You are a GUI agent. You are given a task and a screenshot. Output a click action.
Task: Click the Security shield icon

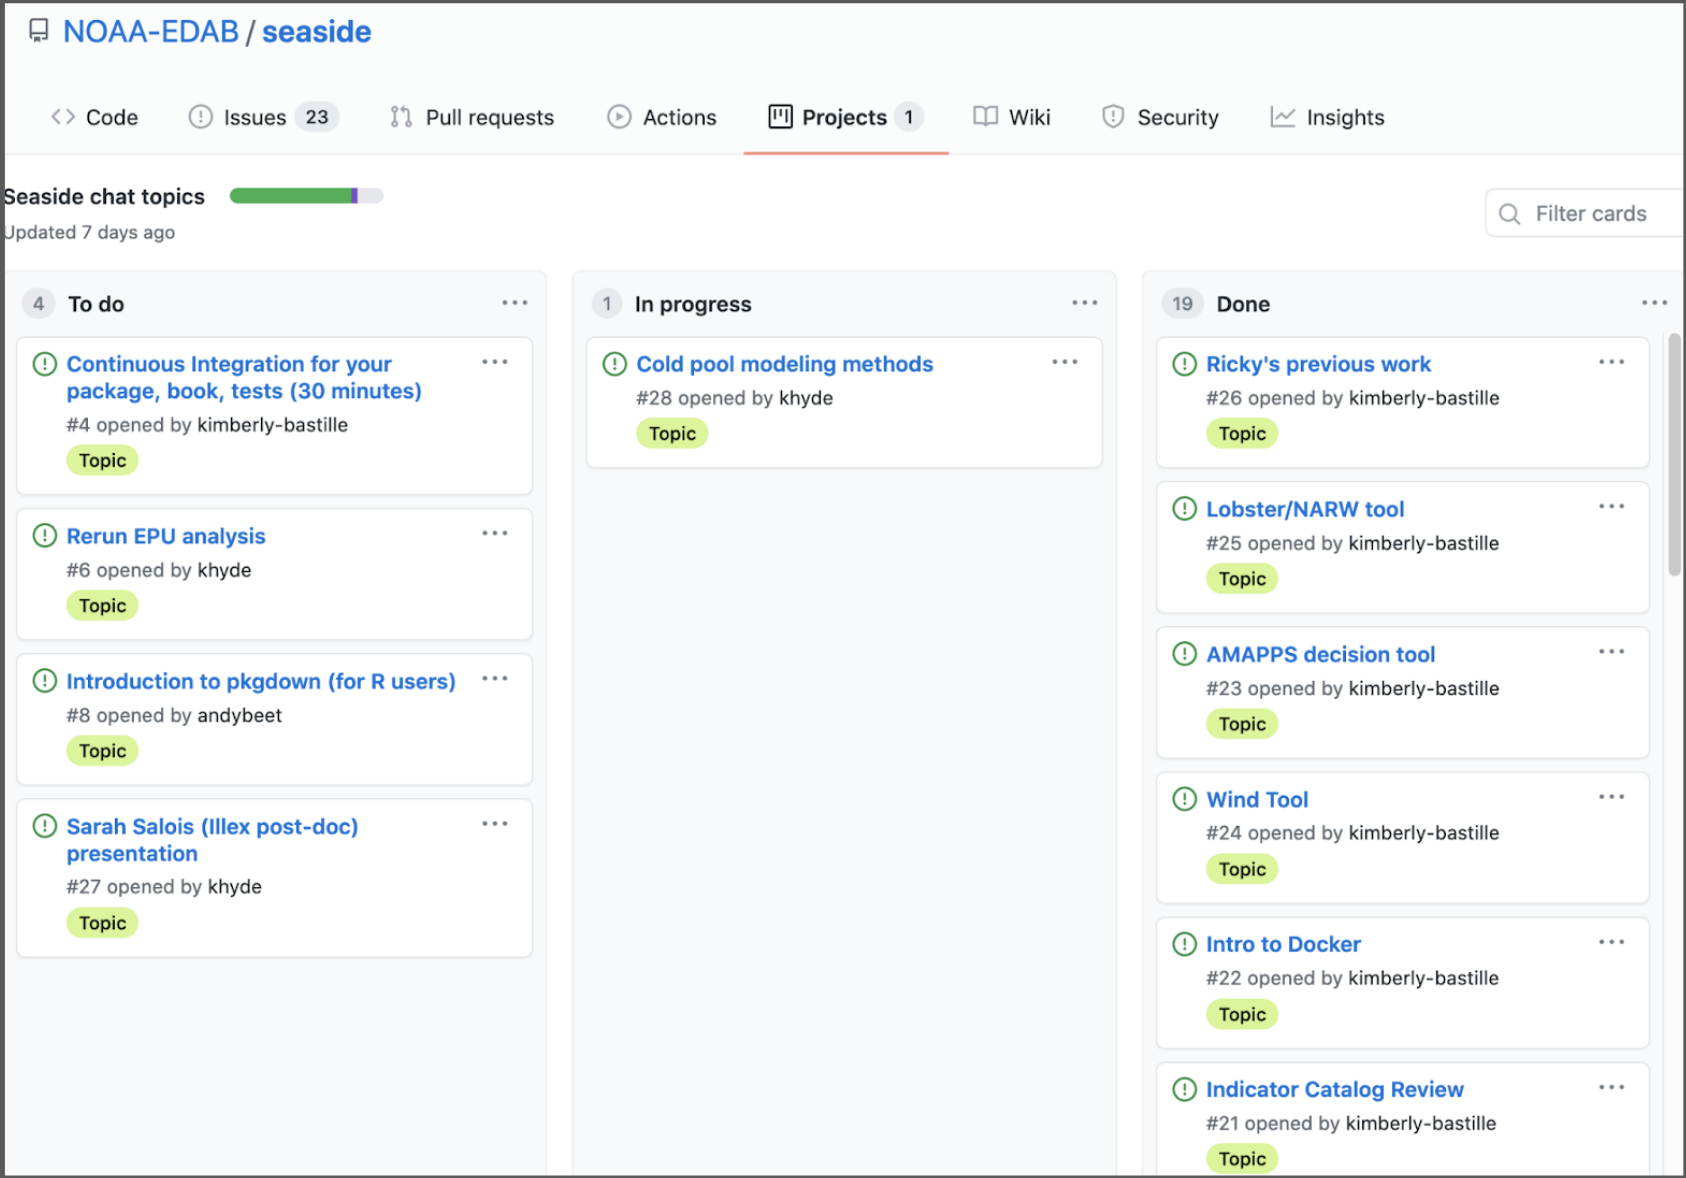point(1113,117)
